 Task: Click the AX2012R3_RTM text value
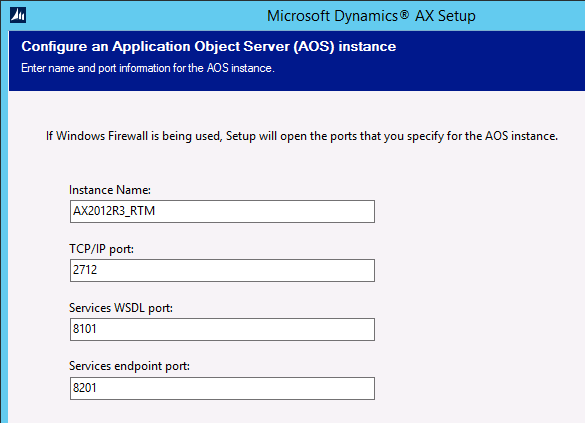114,211
